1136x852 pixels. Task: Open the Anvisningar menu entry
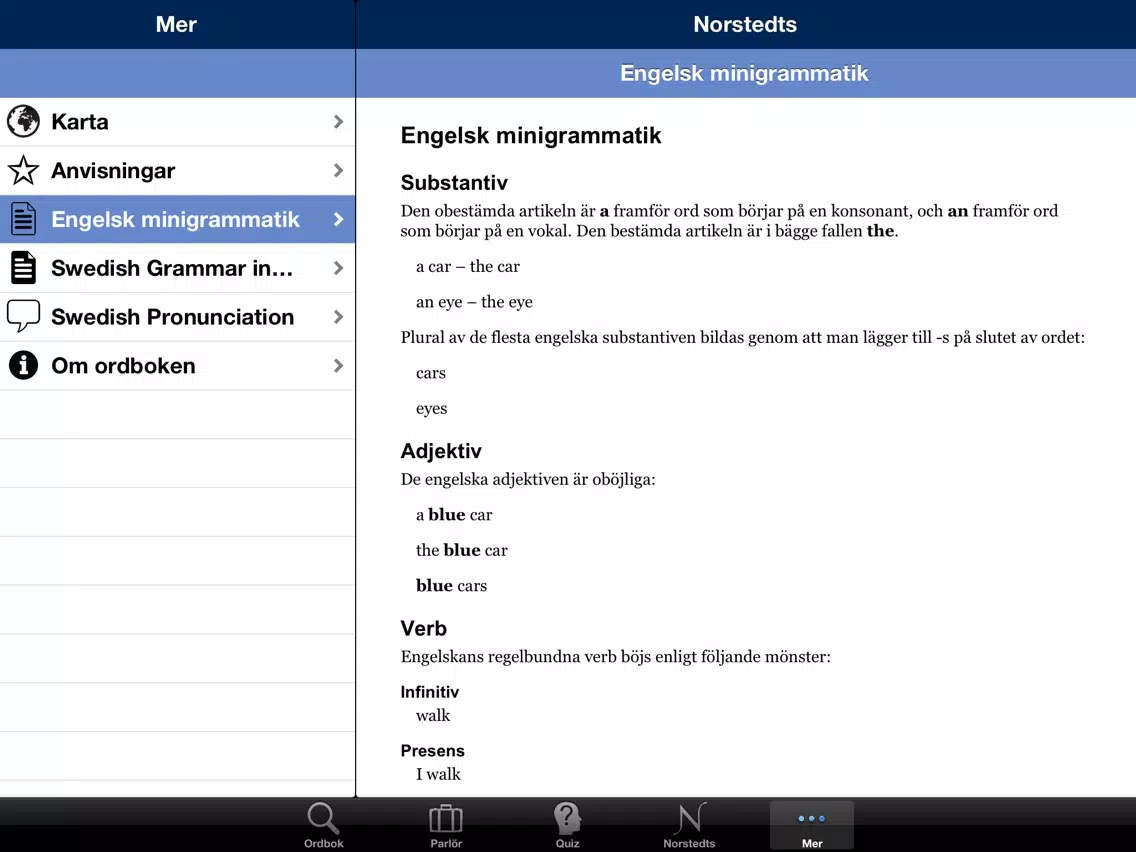pos(178,170)
